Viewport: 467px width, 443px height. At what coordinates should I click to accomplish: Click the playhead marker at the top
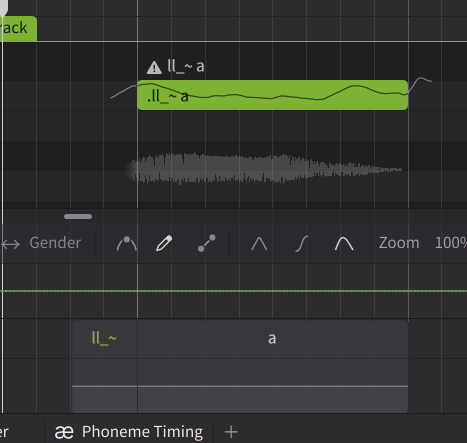[x=3, y=7]
